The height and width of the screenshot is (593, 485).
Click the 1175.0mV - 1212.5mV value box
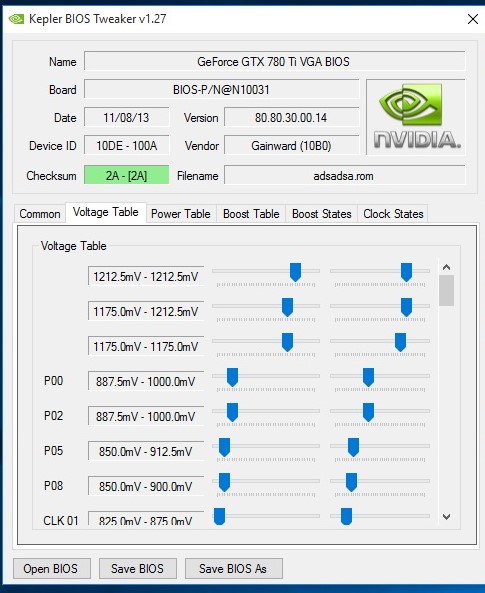tap(146, 311)
